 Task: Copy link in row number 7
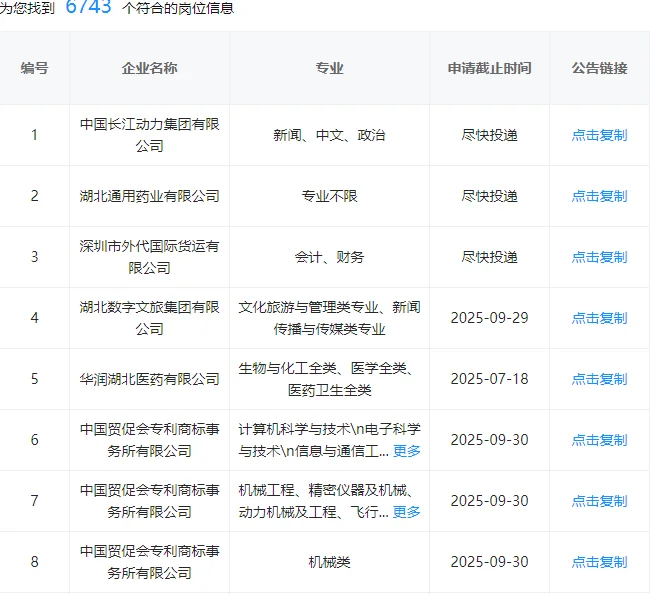pos(599,501)
